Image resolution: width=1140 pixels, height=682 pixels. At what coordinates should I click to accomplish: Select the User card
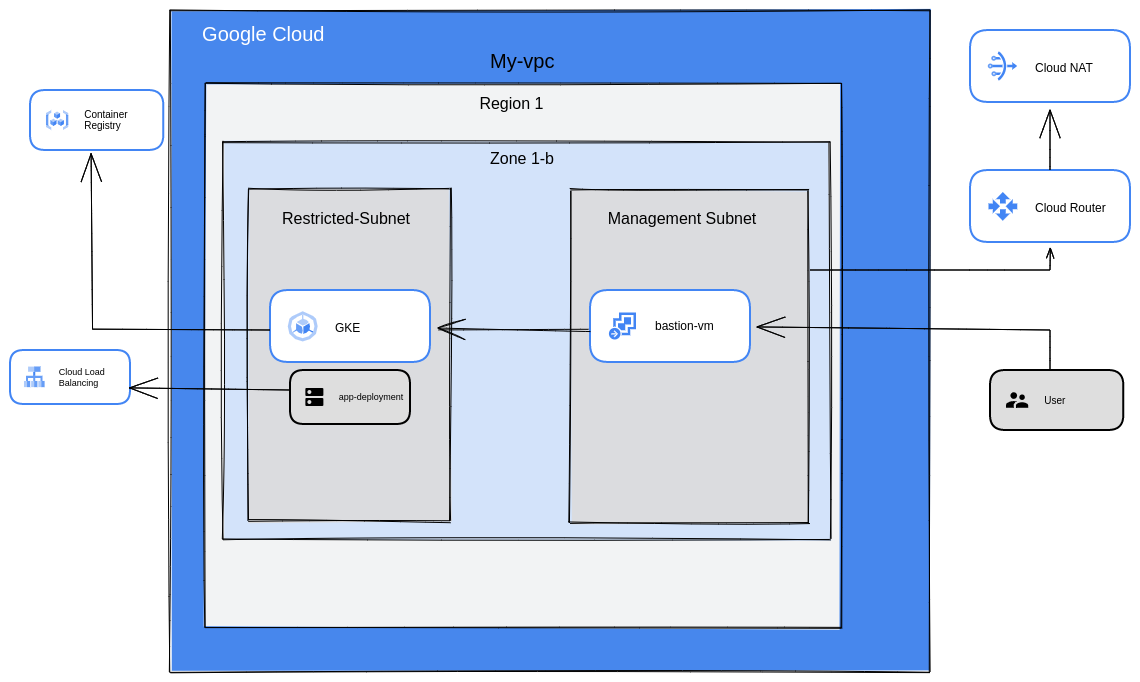coord(1056,400)
